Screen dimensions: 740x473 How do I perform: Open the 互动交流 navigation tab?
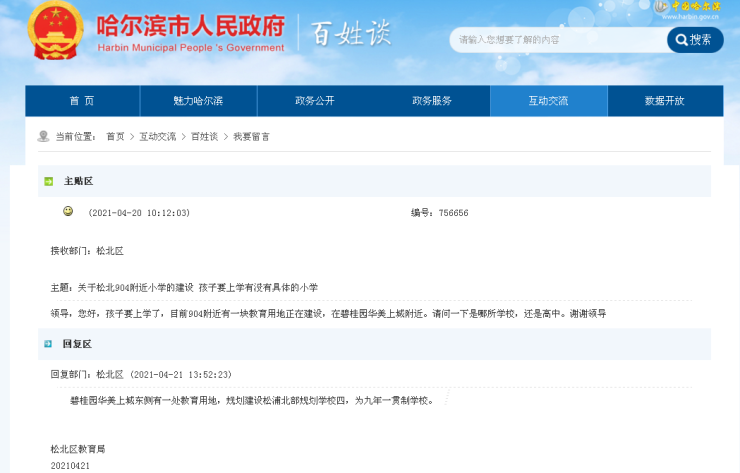coord(548,101)
